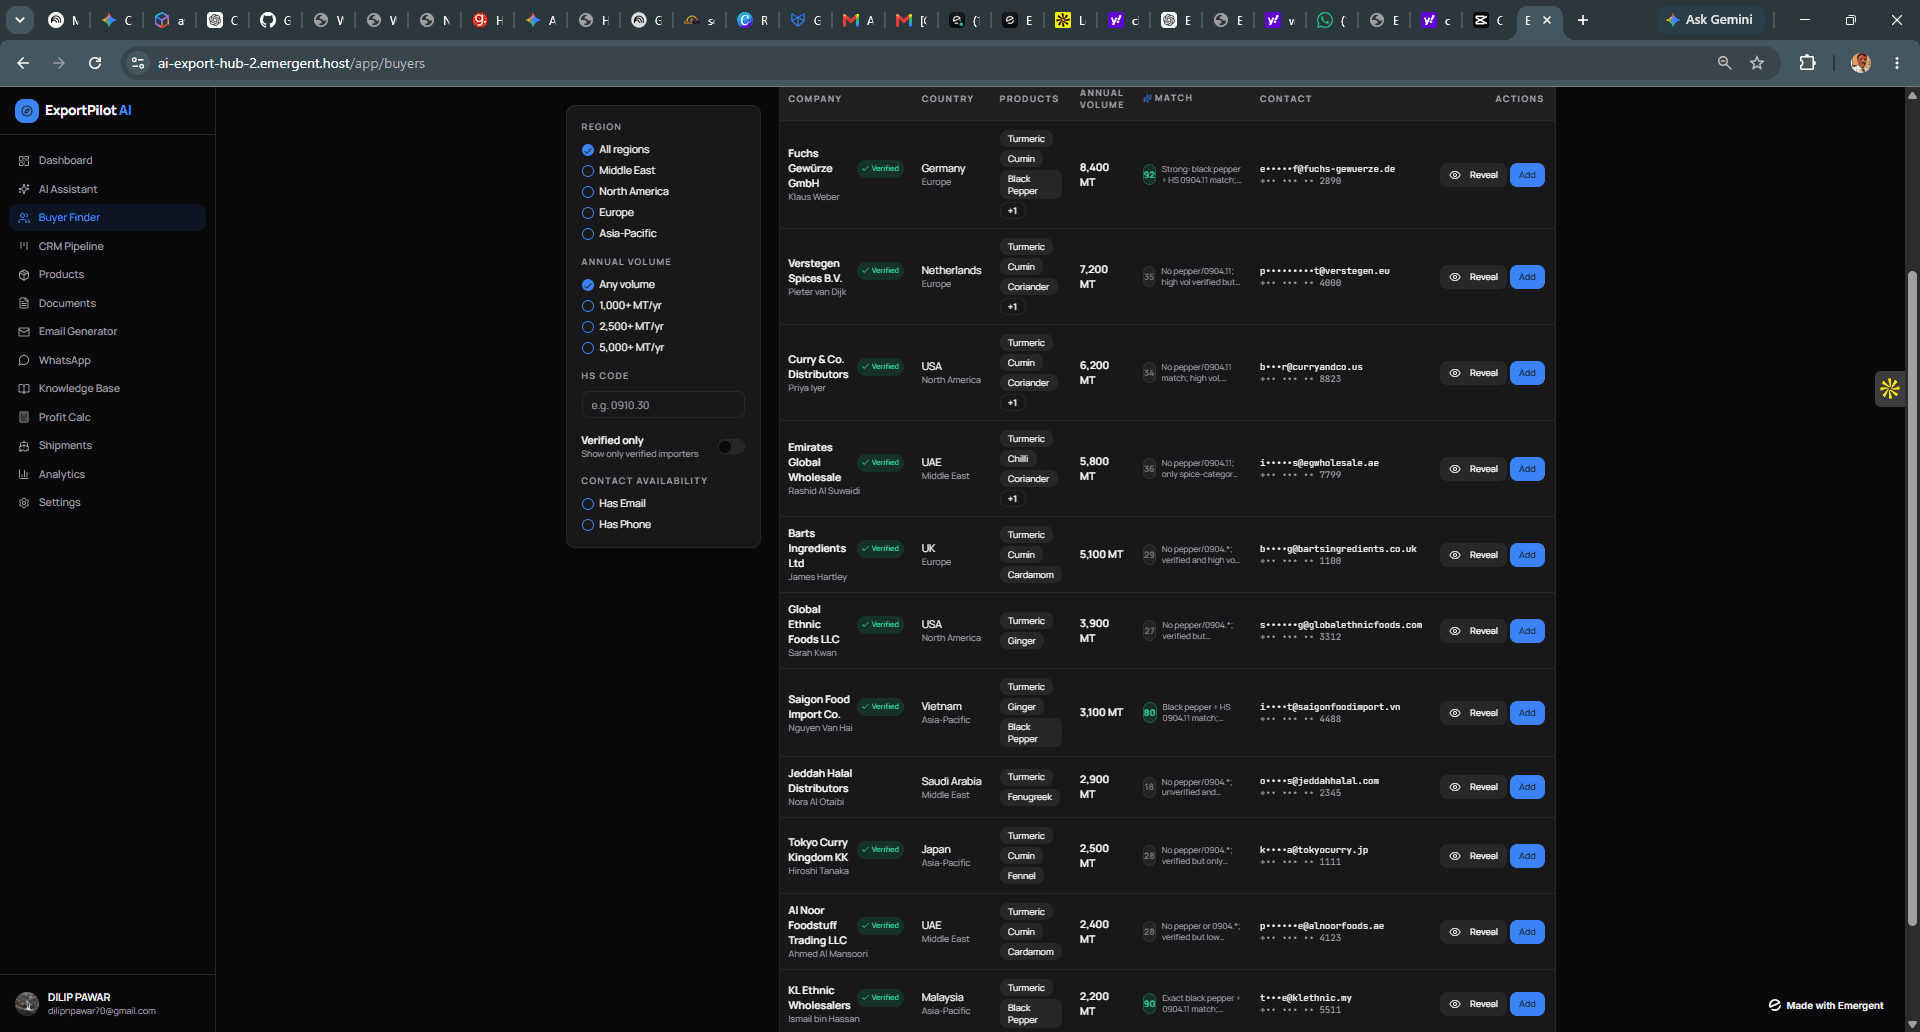This screenshot has width=1920, height=1032.
Task: Click the Profit Calc icon
Action: [x=24, y=417]
